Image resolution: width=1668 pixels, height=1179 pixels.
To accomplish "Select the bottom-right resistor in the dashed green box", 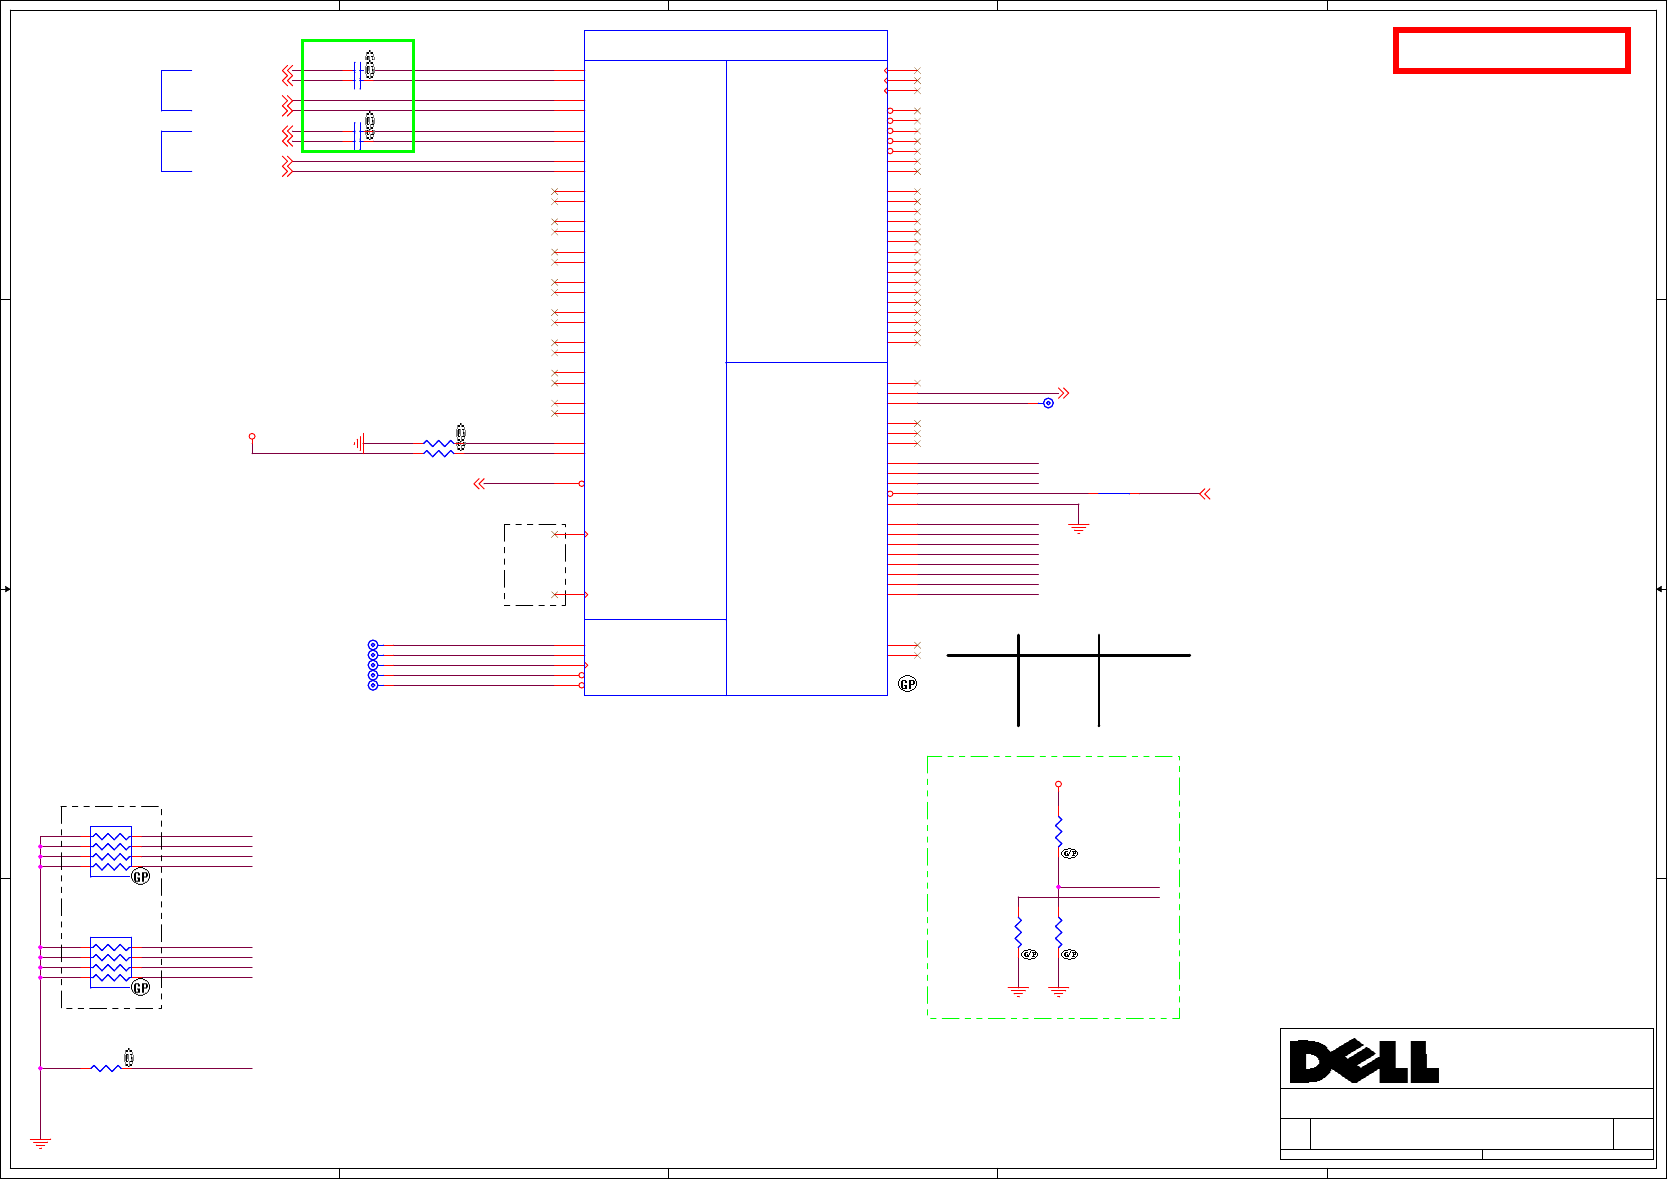I will pyautogui.click(x=1058, y=933).
